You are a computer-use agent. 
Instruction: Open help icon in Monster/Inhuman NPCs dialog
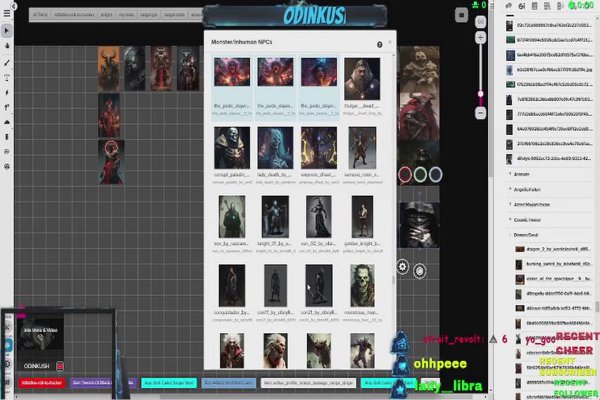380,45
